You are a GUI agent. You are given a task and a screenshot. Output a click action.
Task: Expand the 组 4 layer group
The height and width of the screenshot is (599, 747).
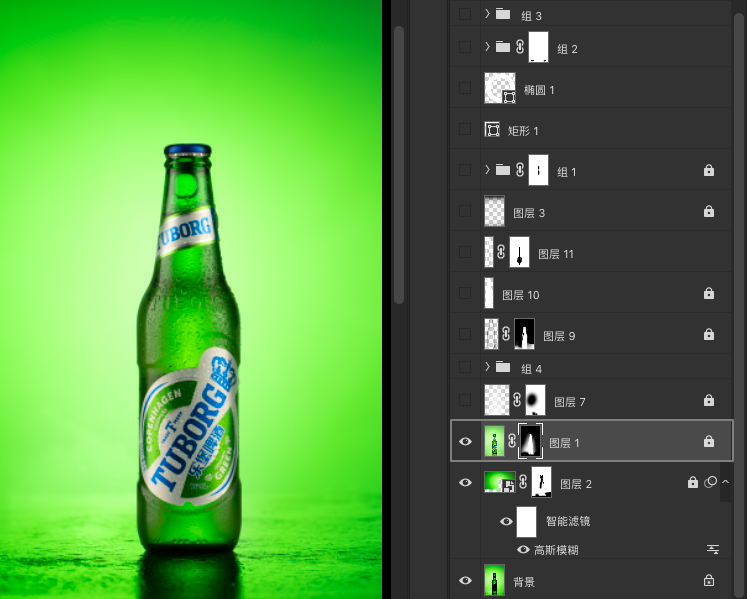pos(487,366)
